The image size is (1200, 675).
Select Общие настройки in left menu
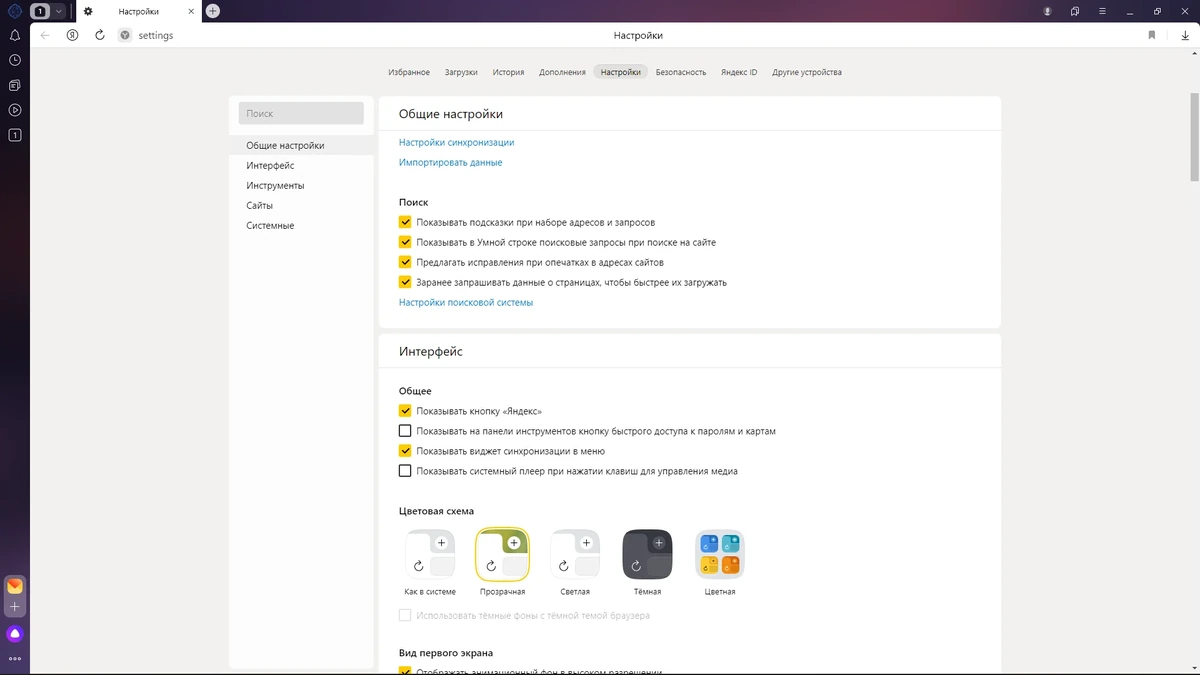click(301, 146)
